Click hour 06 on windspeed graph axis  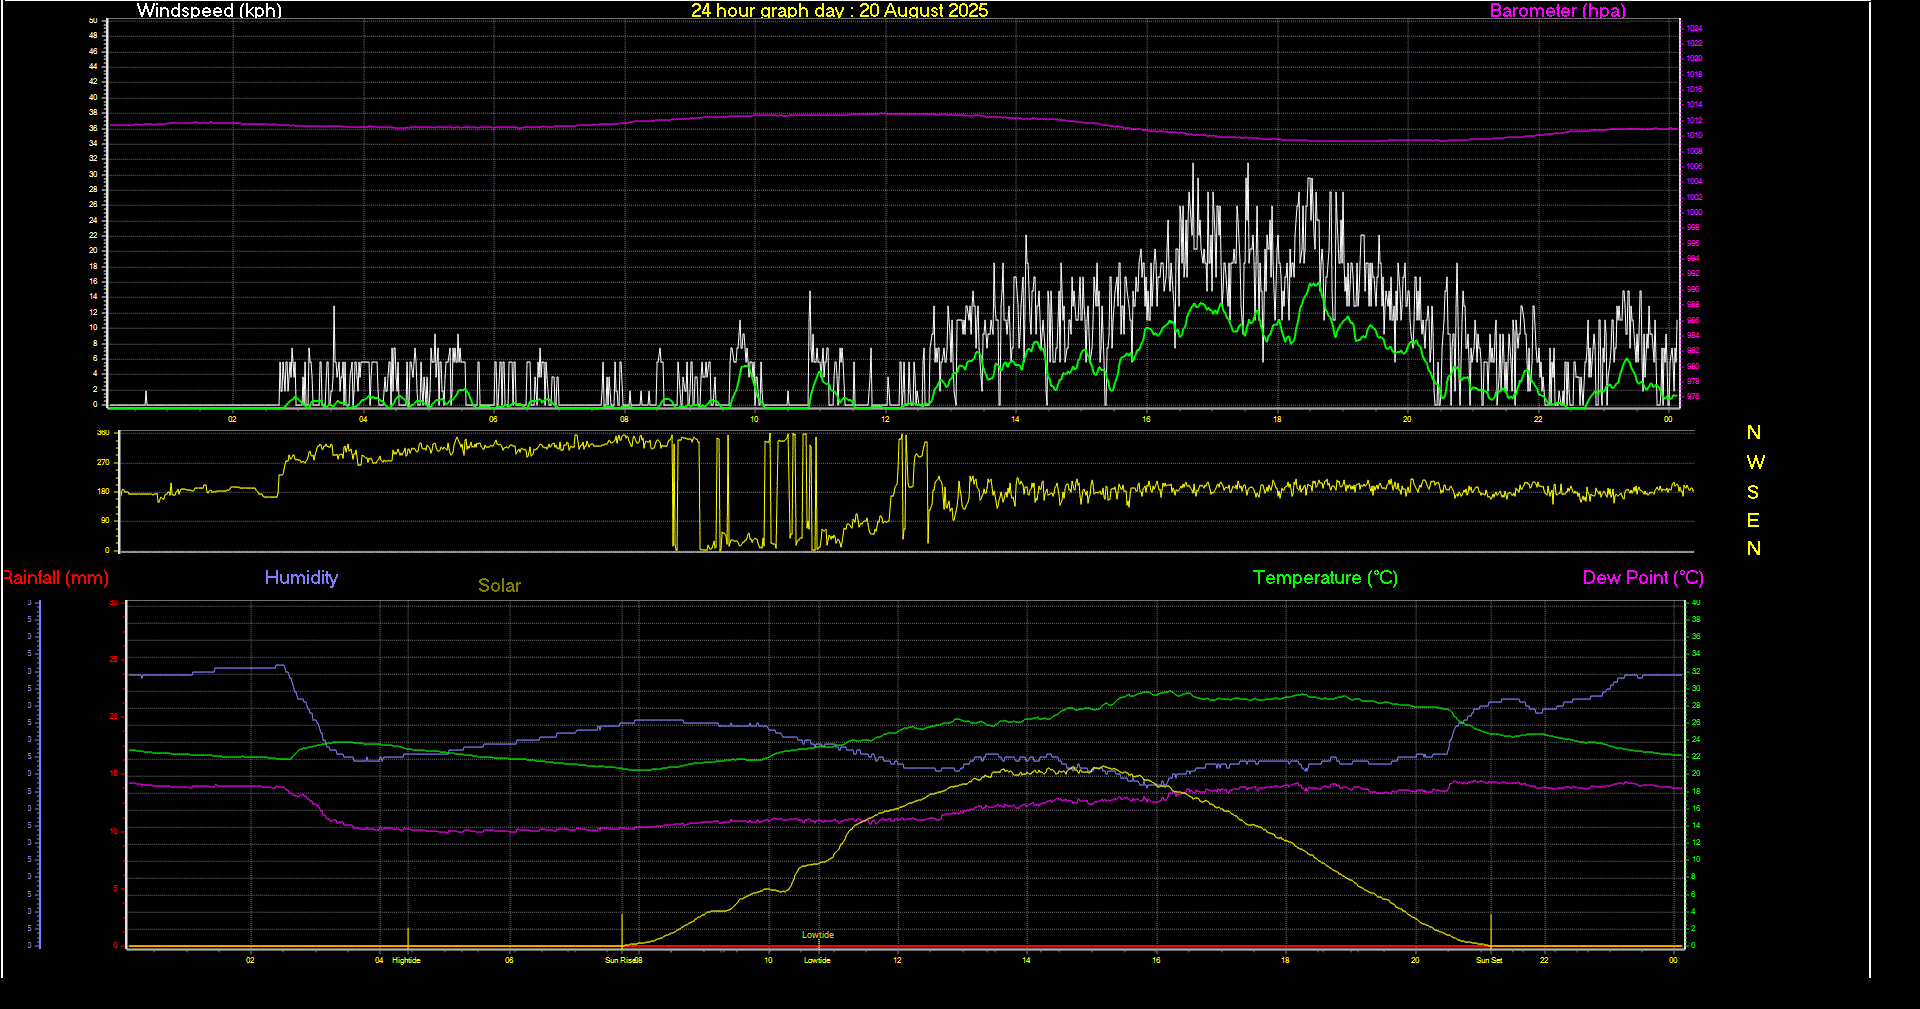click(x=493, y=419)
